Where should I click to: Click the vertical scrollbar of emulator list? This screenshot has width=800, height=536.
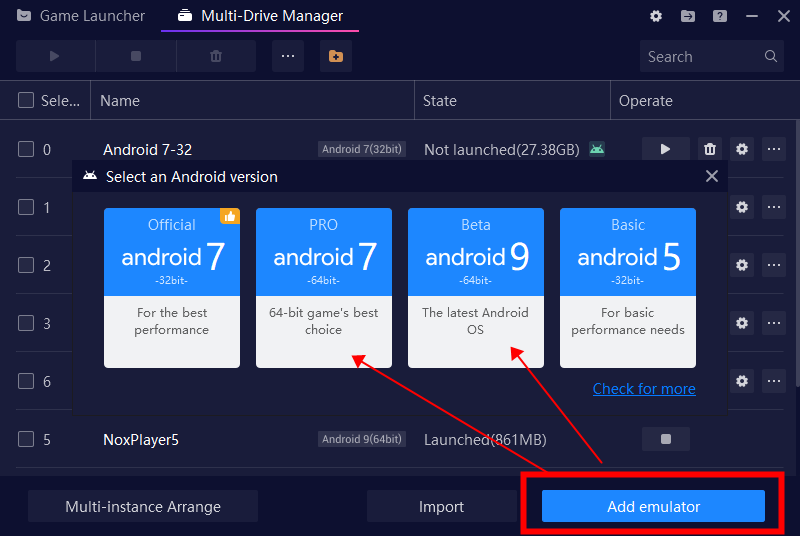[x=797, y=253]
